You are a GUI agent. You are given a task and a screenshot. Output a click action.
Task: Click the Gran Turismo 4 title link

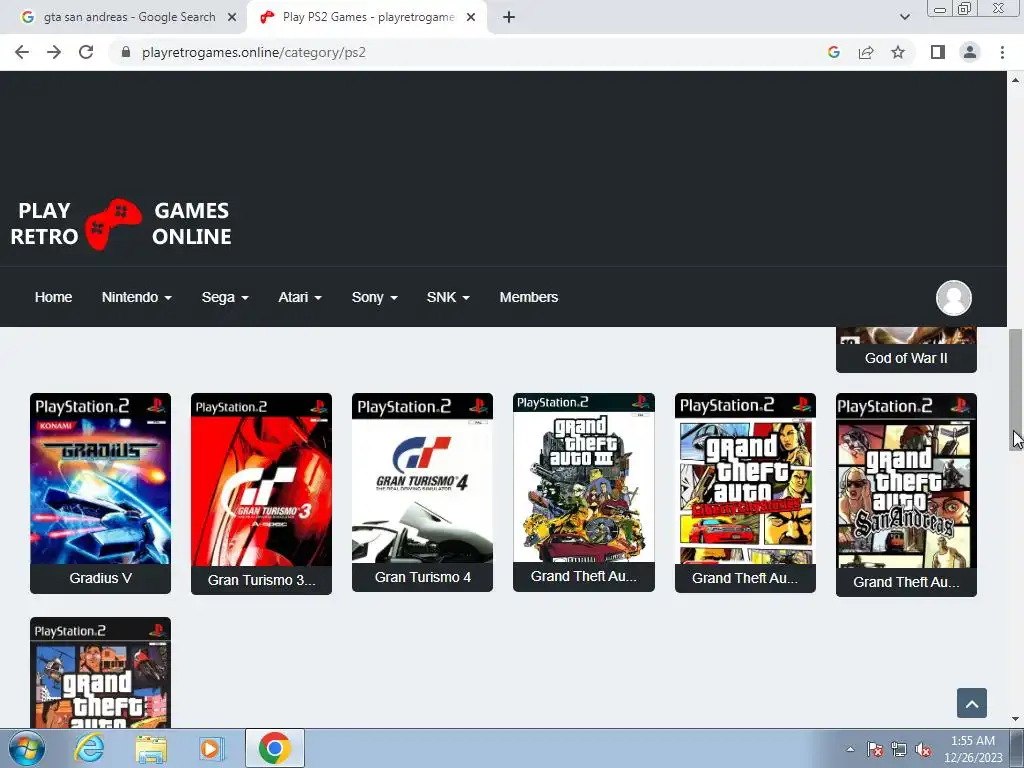[423, 577]
